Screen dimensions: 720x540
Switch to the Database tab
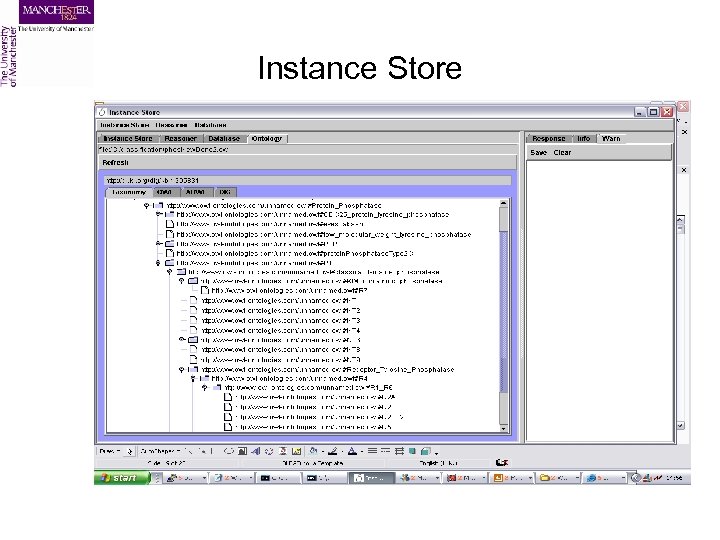pyautogui.click(x=224, y=139)
